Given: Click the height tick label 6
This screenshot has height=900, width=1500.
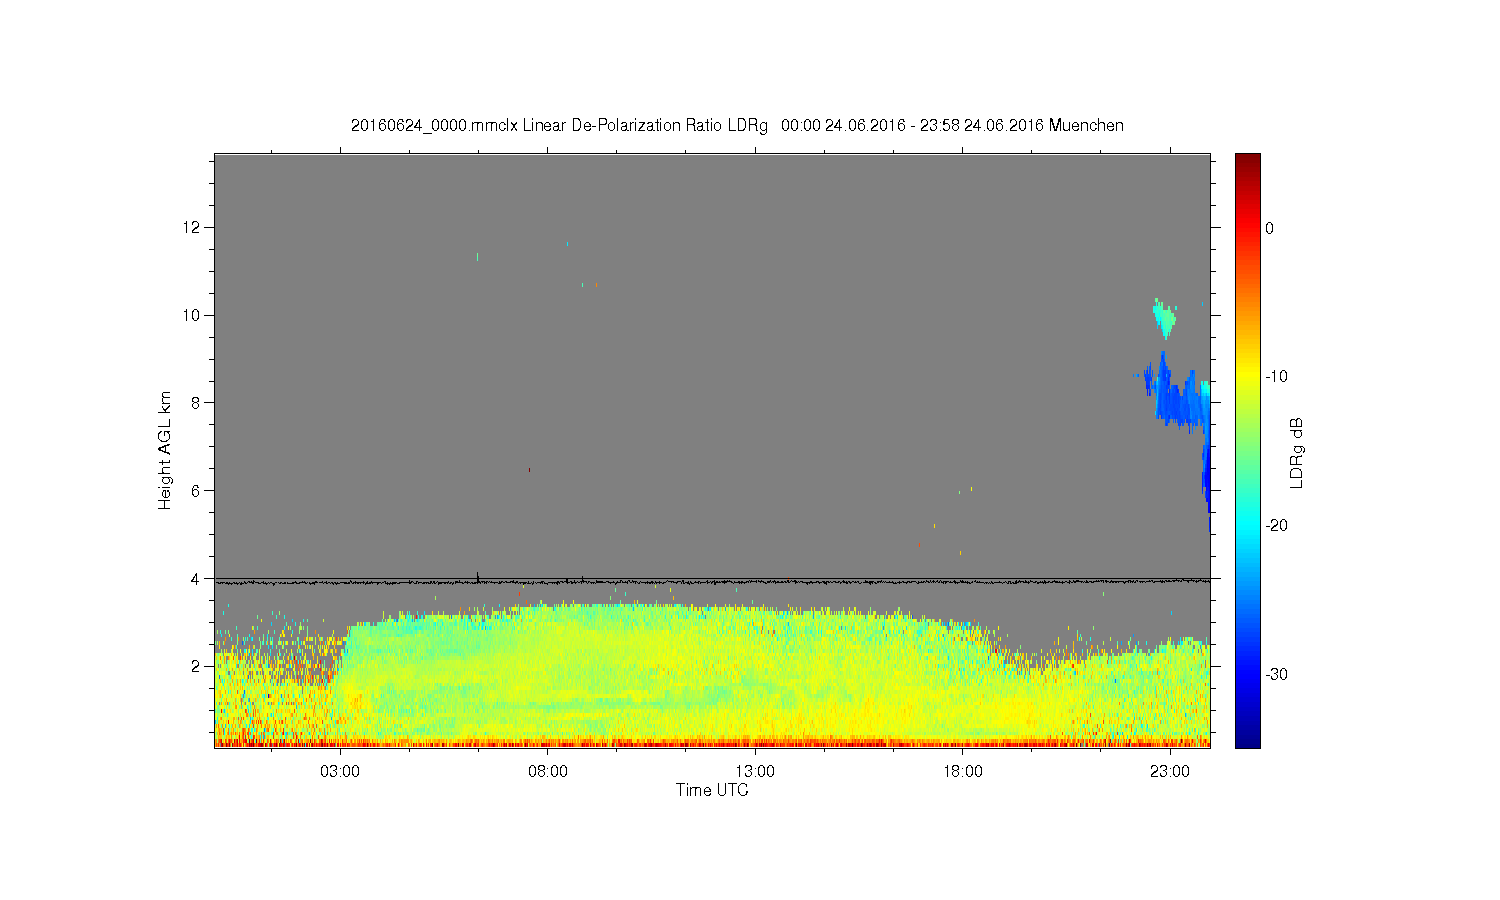Looking at the screenshot, I should click(x=198, y=490).
